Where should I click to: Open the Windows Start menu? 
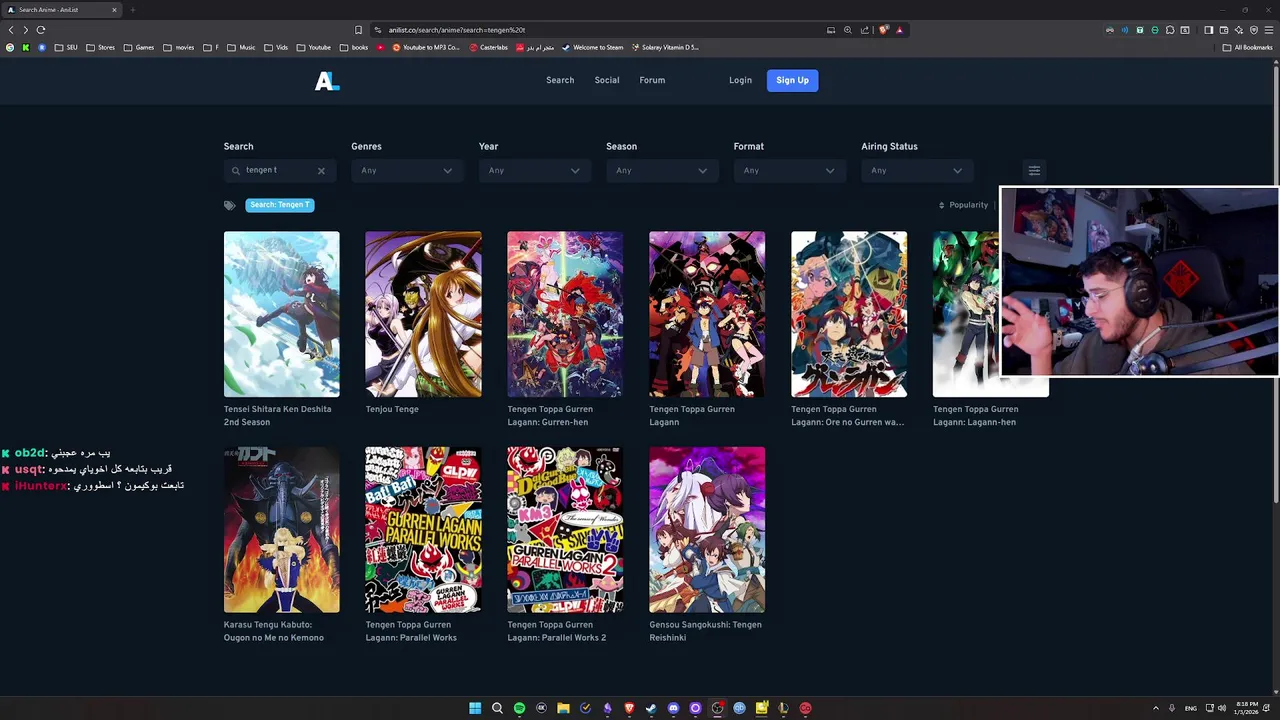tap(475, 708)
